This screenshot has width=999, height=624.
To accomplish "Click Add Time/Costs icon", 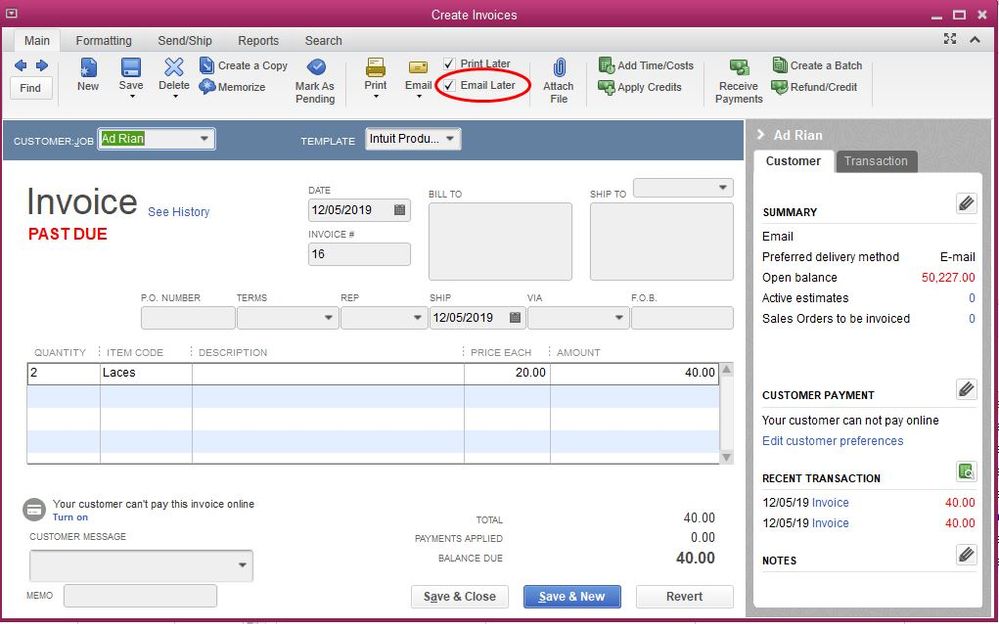I will tap(607, 65).
